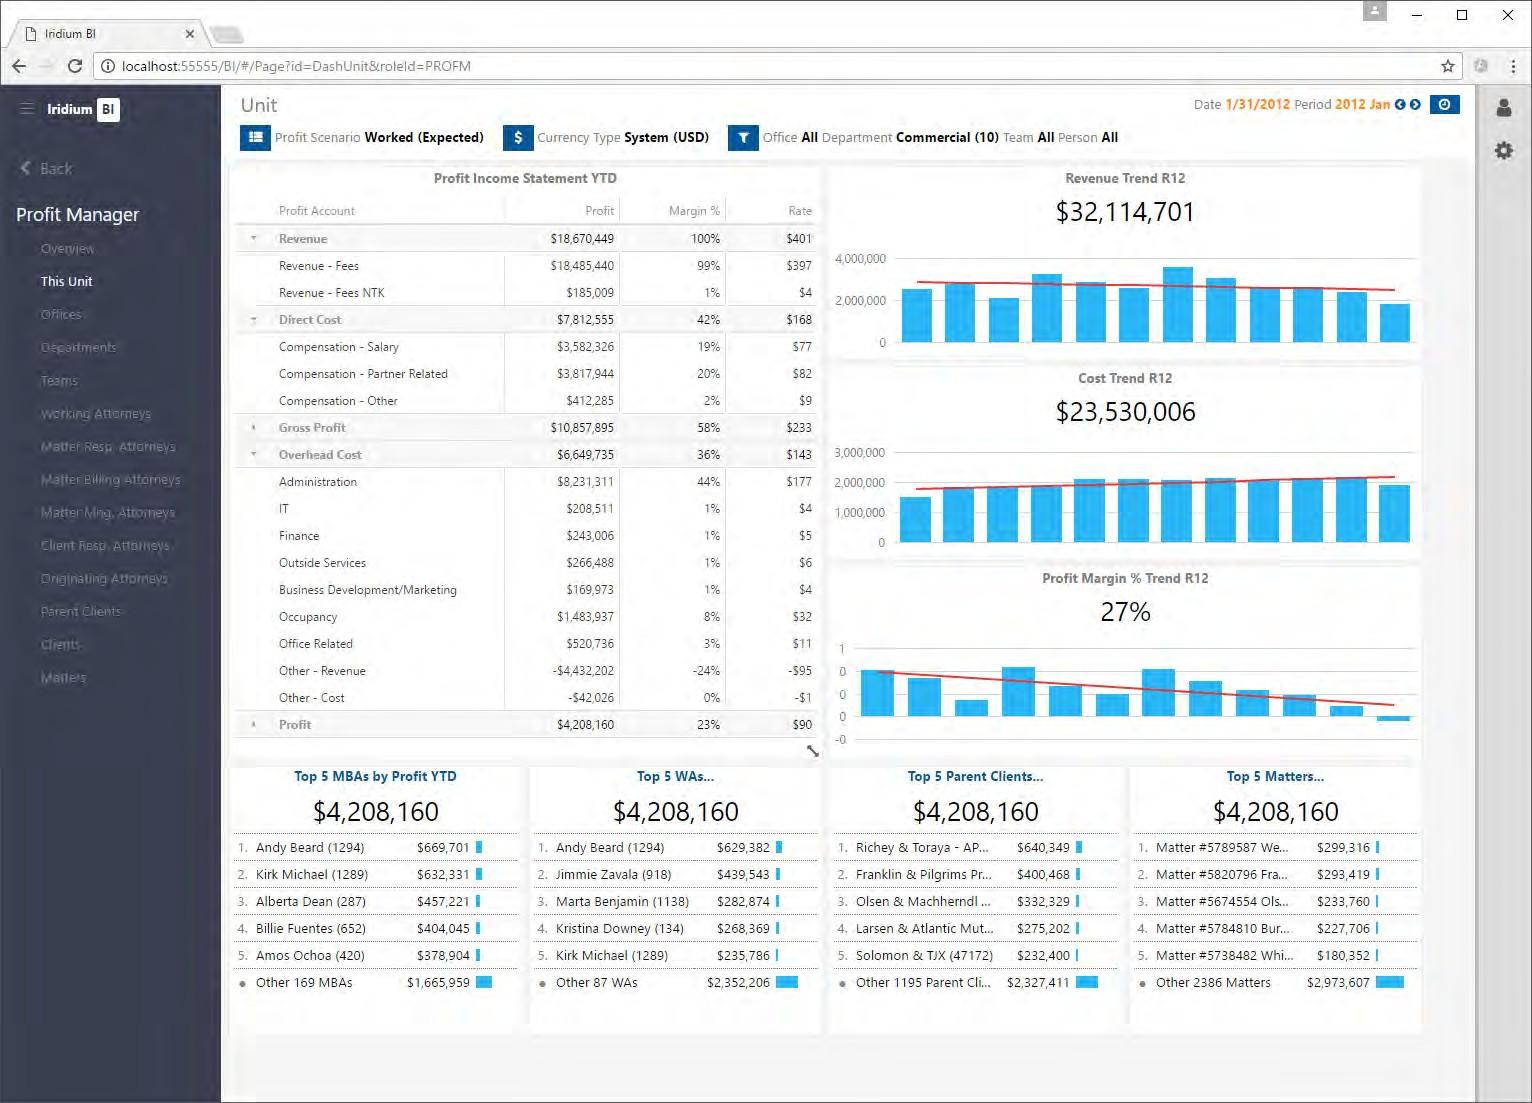The width and height of the screenshot is (1532, 1103).
Task: Collapse the Direct Cost group
Action: (253, 320)
